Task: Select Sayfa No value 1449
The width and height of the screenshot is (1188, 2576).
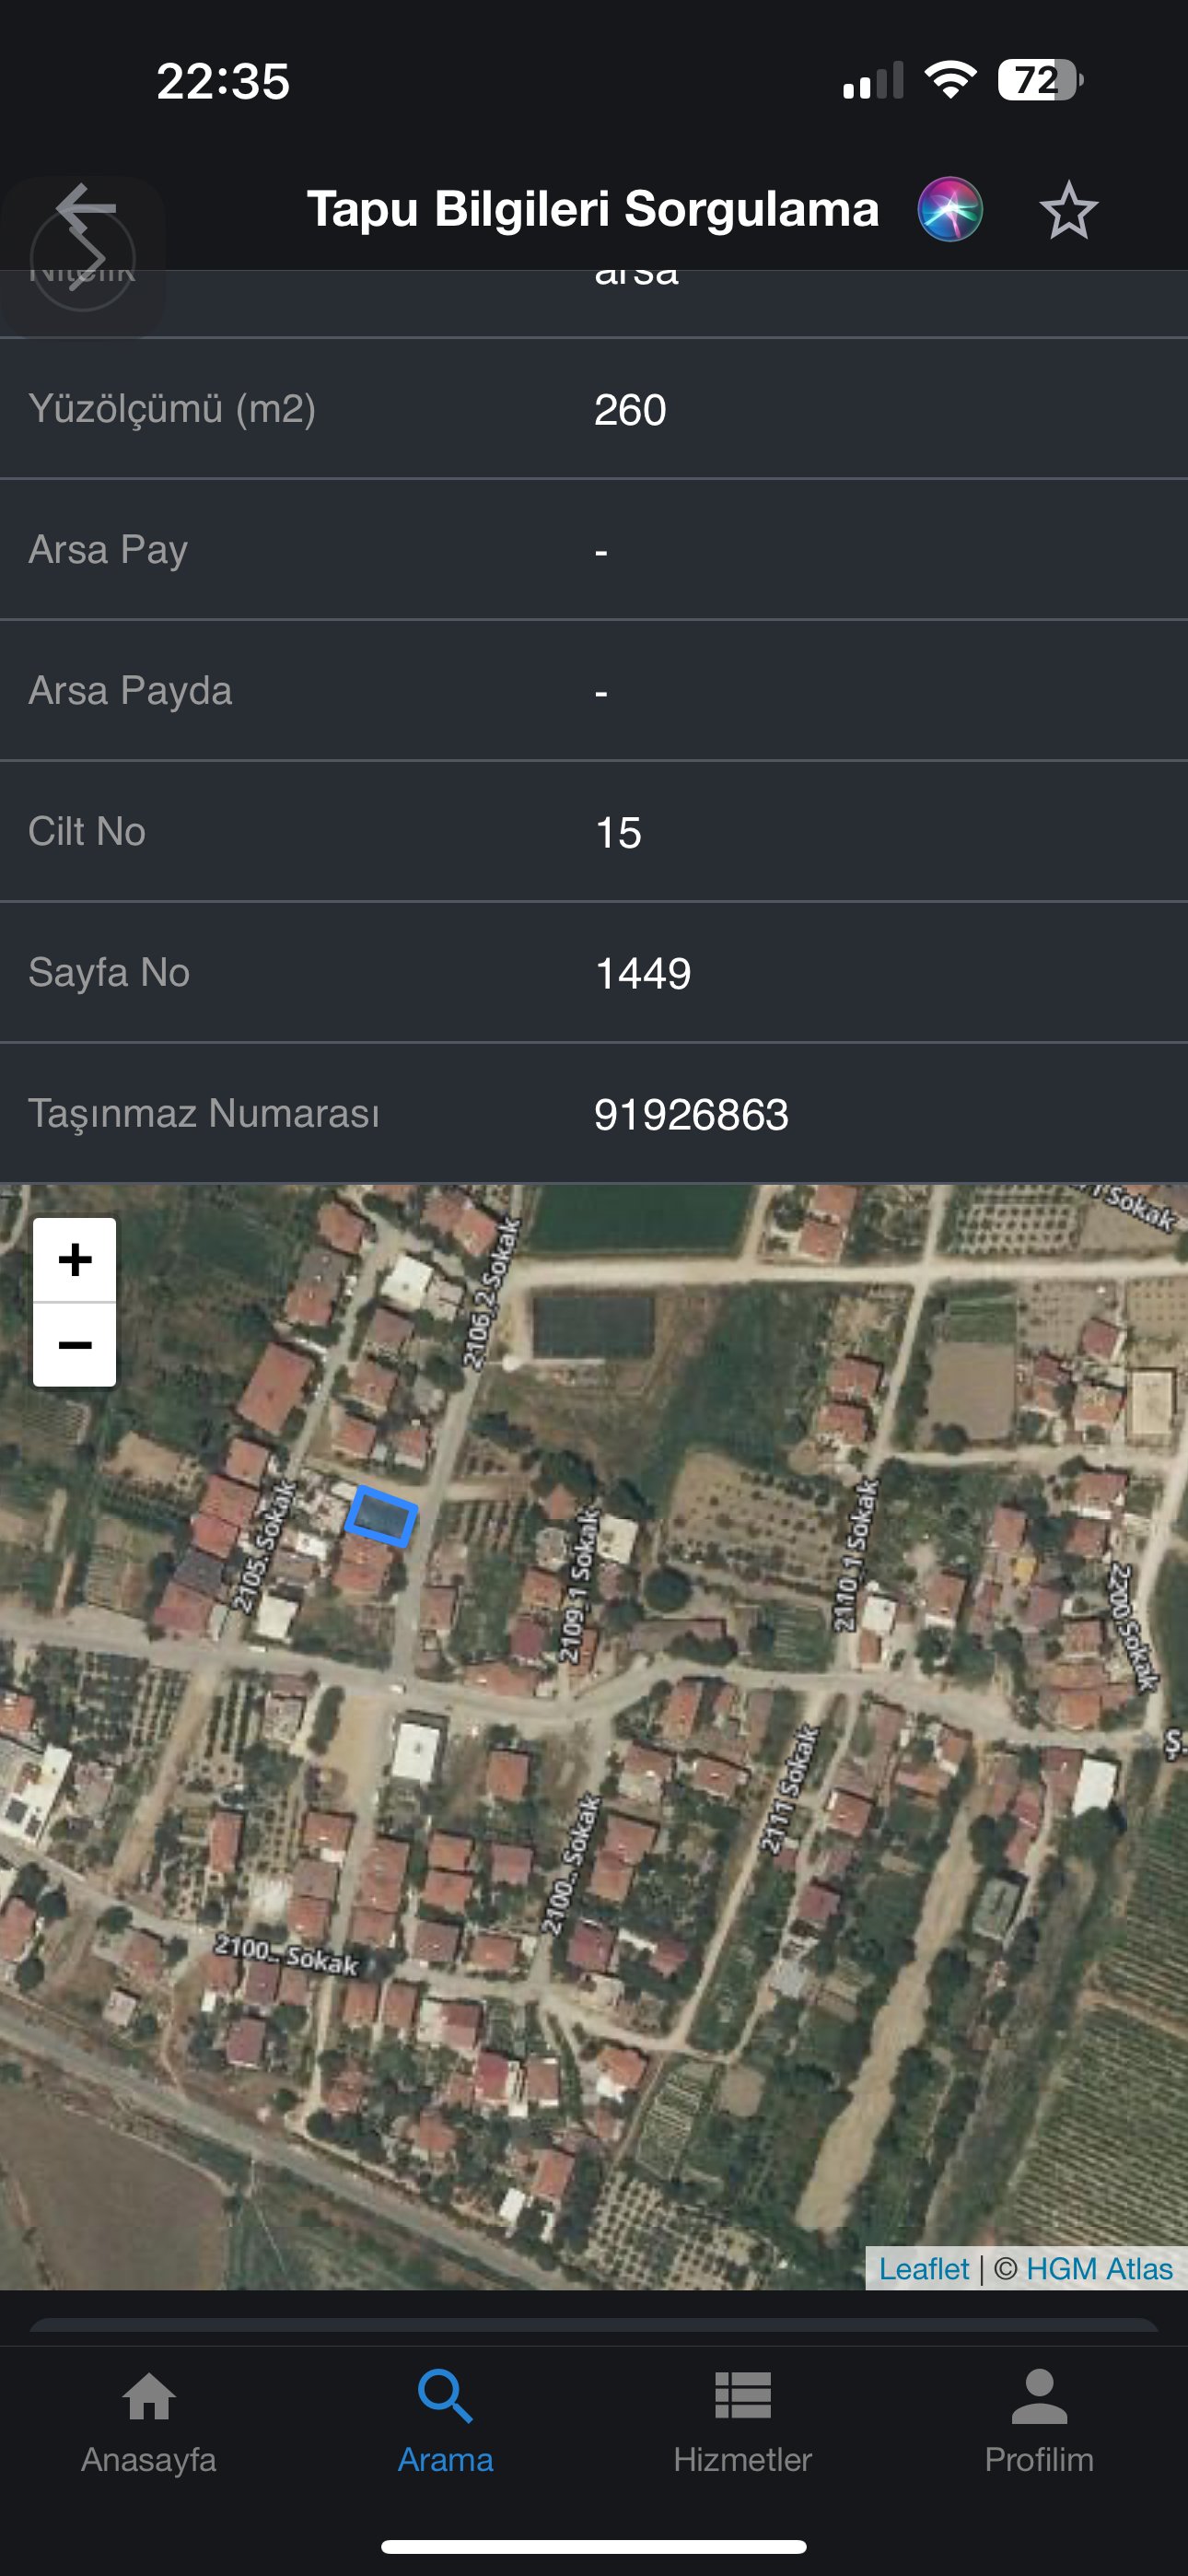Action: tap(643, 974)
